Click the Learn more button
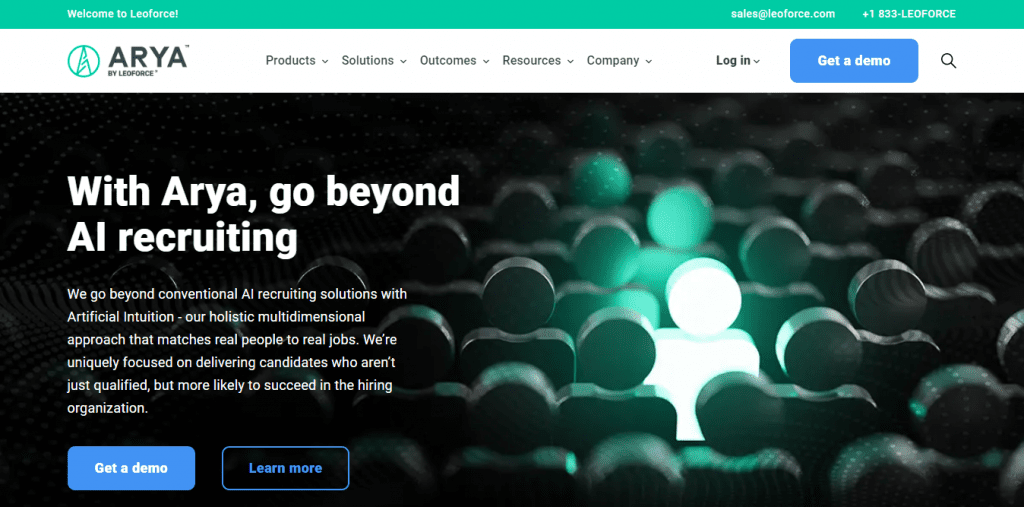 [285, 468]
